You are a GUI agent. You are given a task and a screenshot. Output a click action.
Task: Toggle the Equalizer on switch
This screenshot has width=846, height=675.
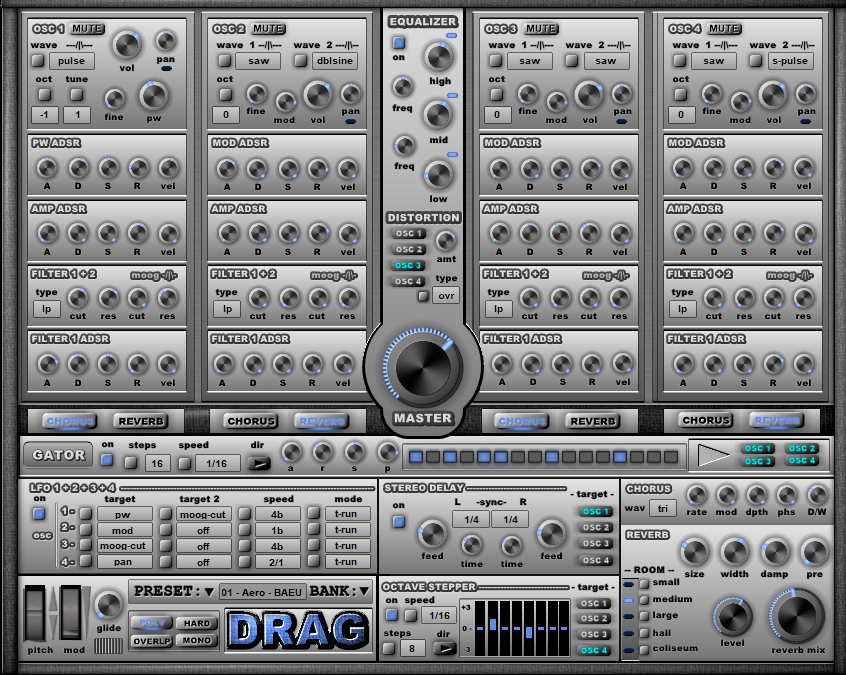point(399,43)
